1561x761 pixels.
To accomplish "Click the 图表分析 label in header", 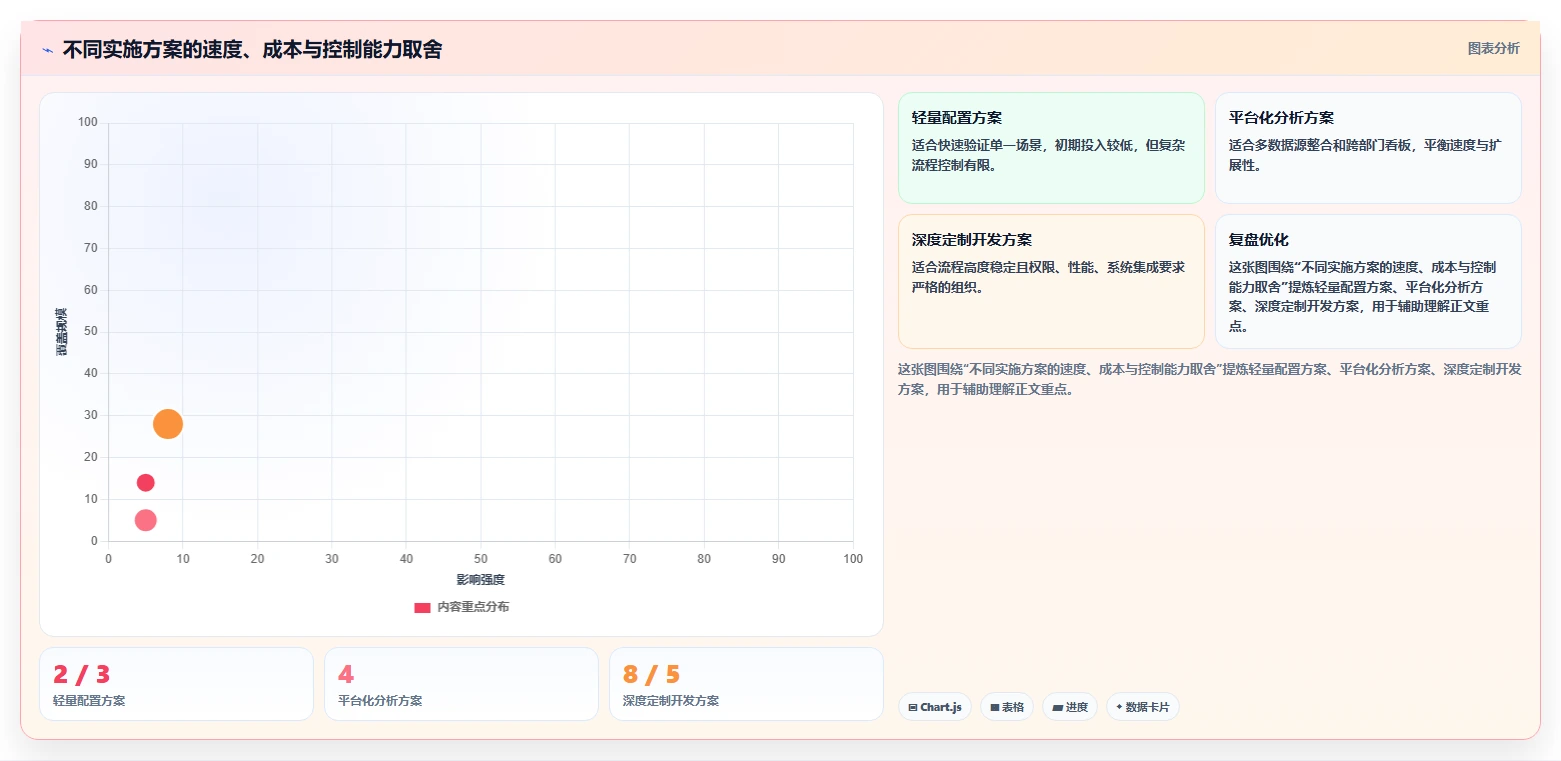I will pyautogui.click(x=1493, y=48).
